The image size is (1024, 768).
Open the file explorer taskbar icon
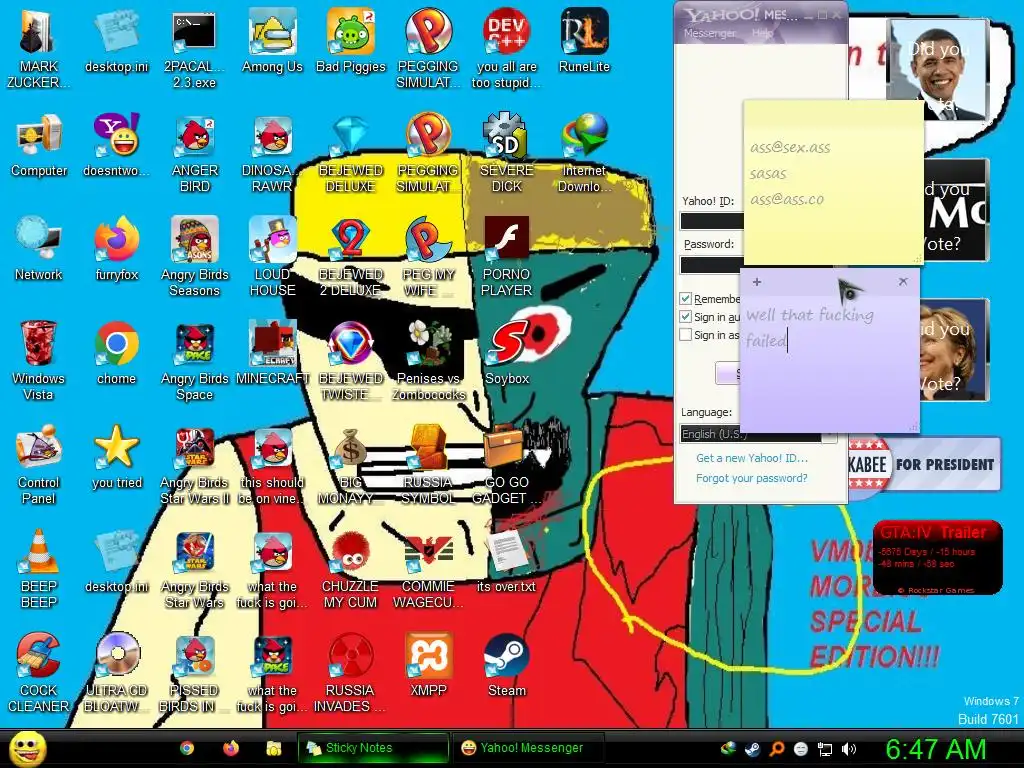274,748
